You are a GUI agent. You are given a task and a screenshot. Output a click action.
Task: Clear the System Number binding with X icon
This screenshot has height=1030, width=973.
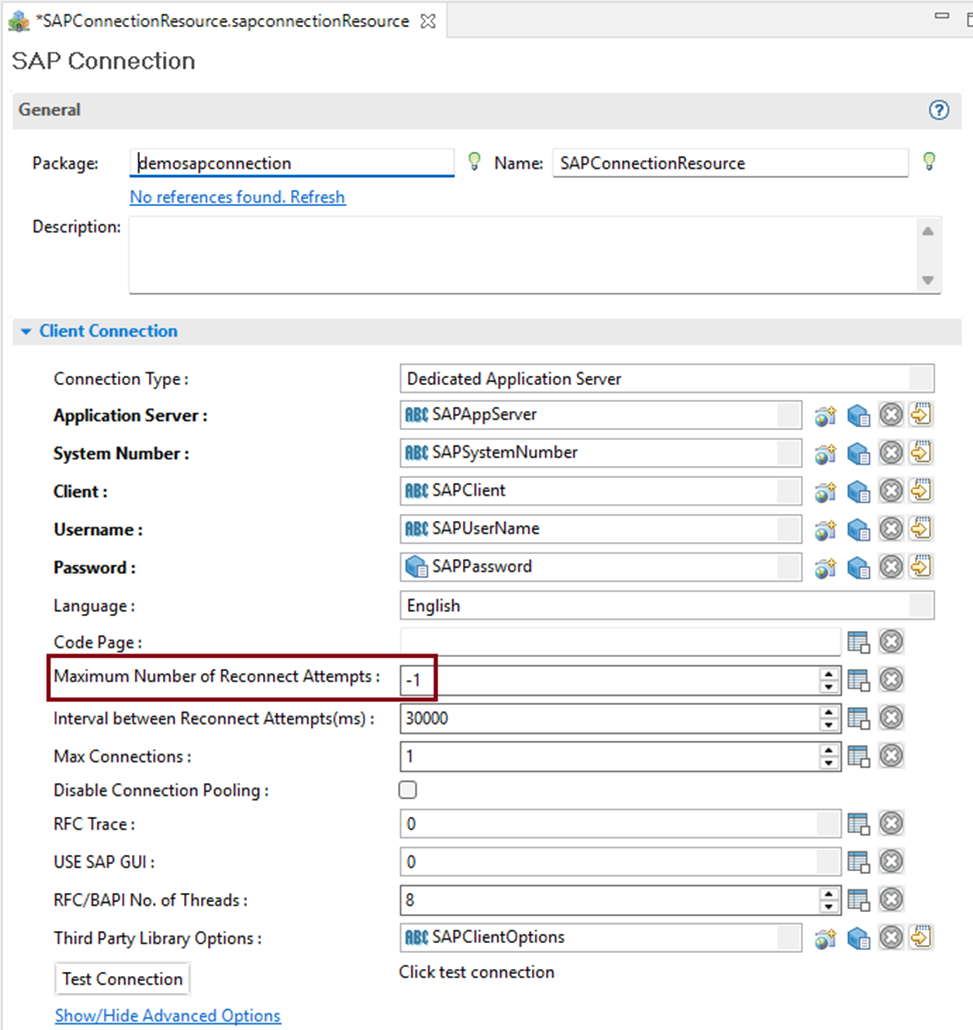892,453
